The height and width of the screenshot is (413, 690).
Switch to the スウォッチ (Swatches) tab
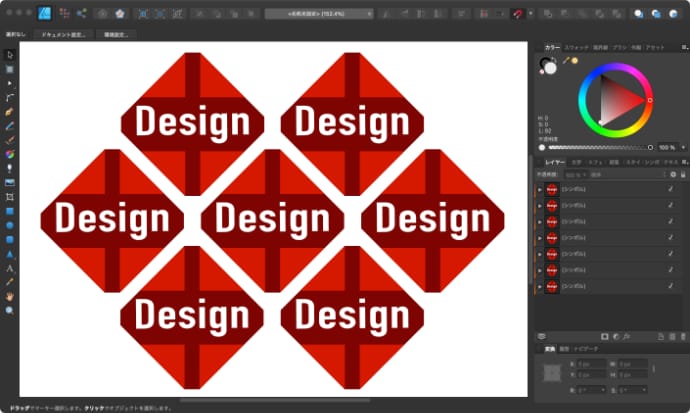click(x=576, y=47)
